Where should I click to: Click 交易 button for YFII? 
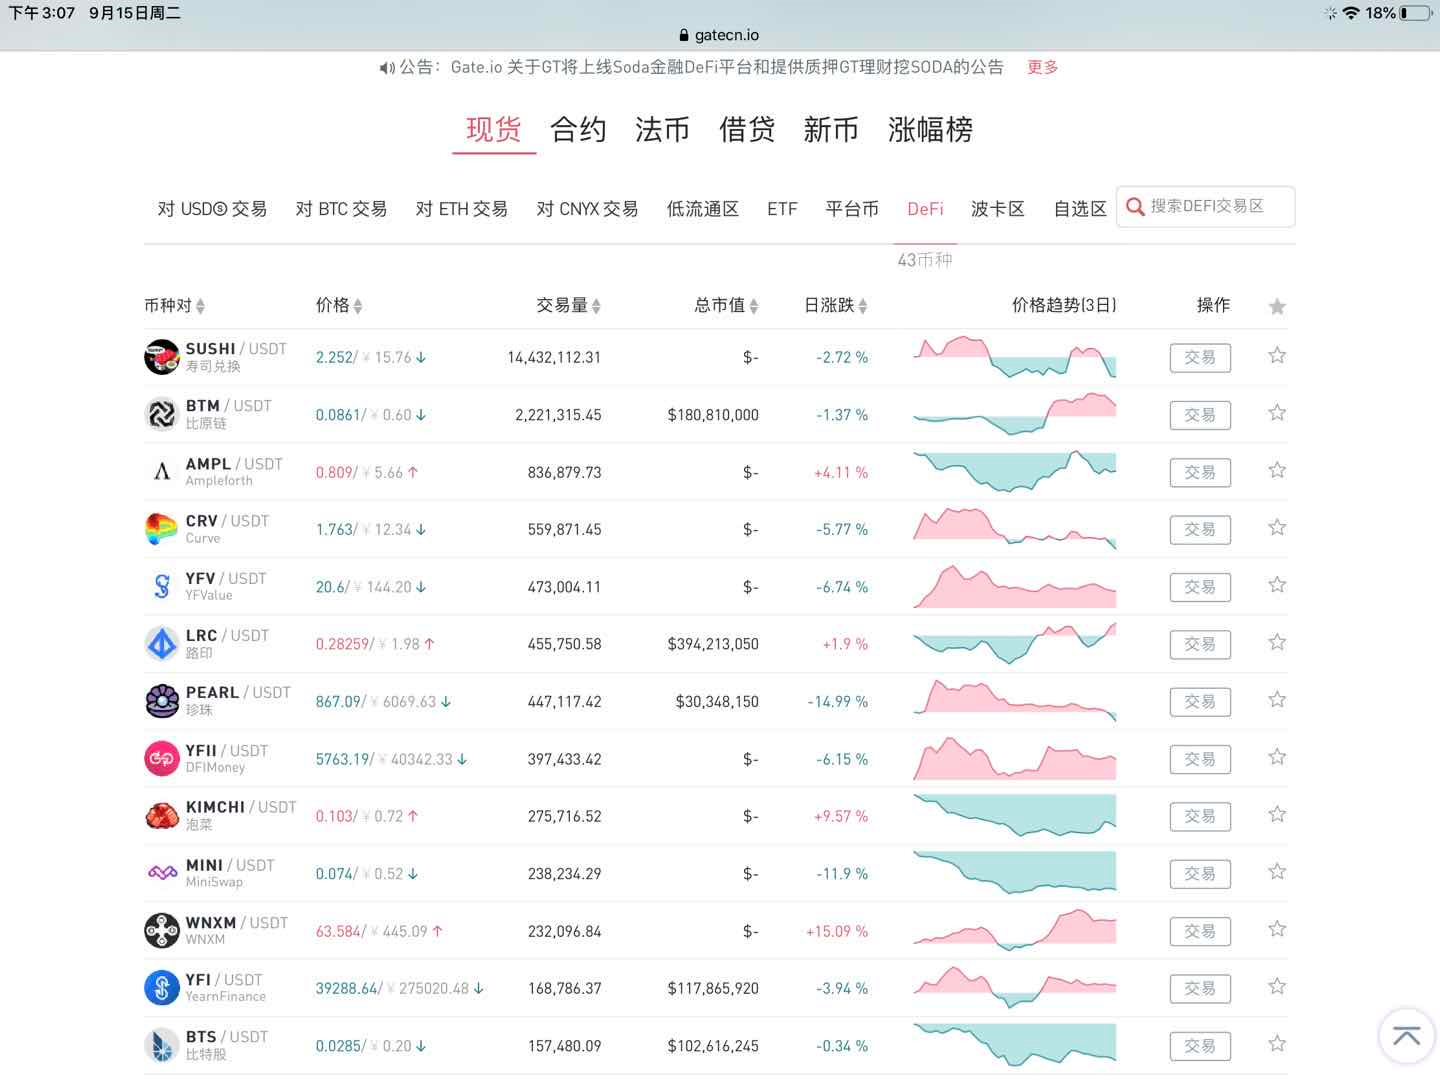point(1200,760)
